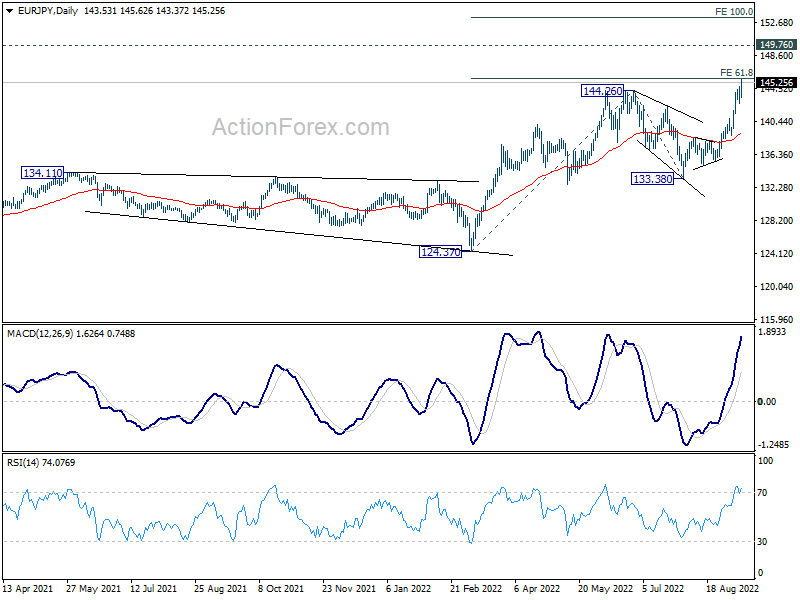Click the 145.256 current price marker
800x600 pixels.
(x=776, y=83)
